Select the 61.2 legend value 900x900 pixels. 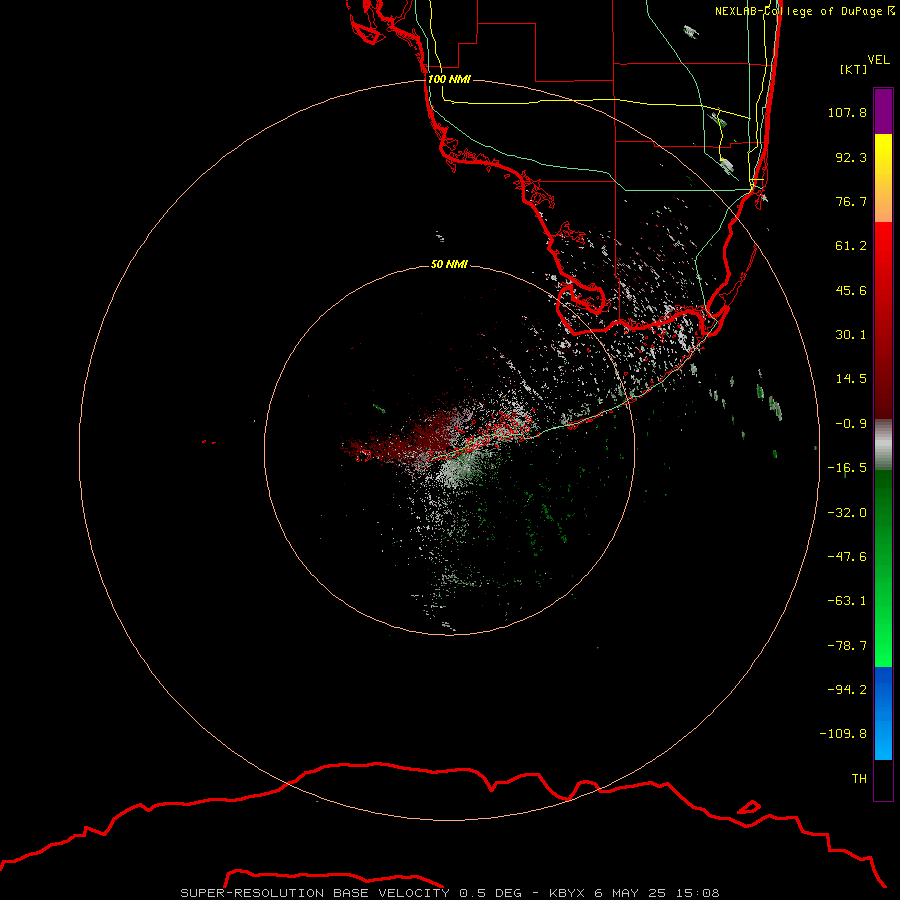click(x=851, y=246)
